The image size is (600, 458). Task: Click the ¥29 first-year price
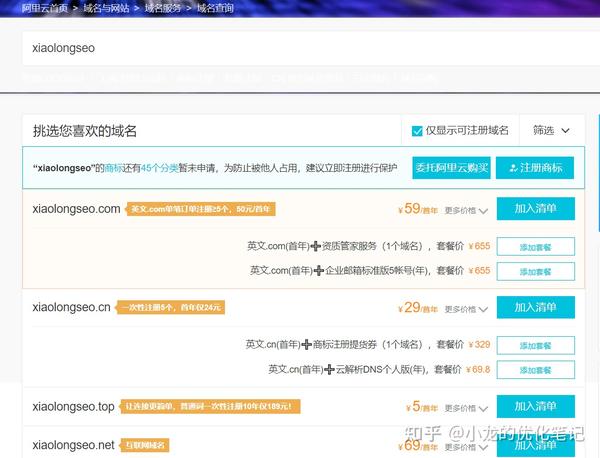coord(418,307)
